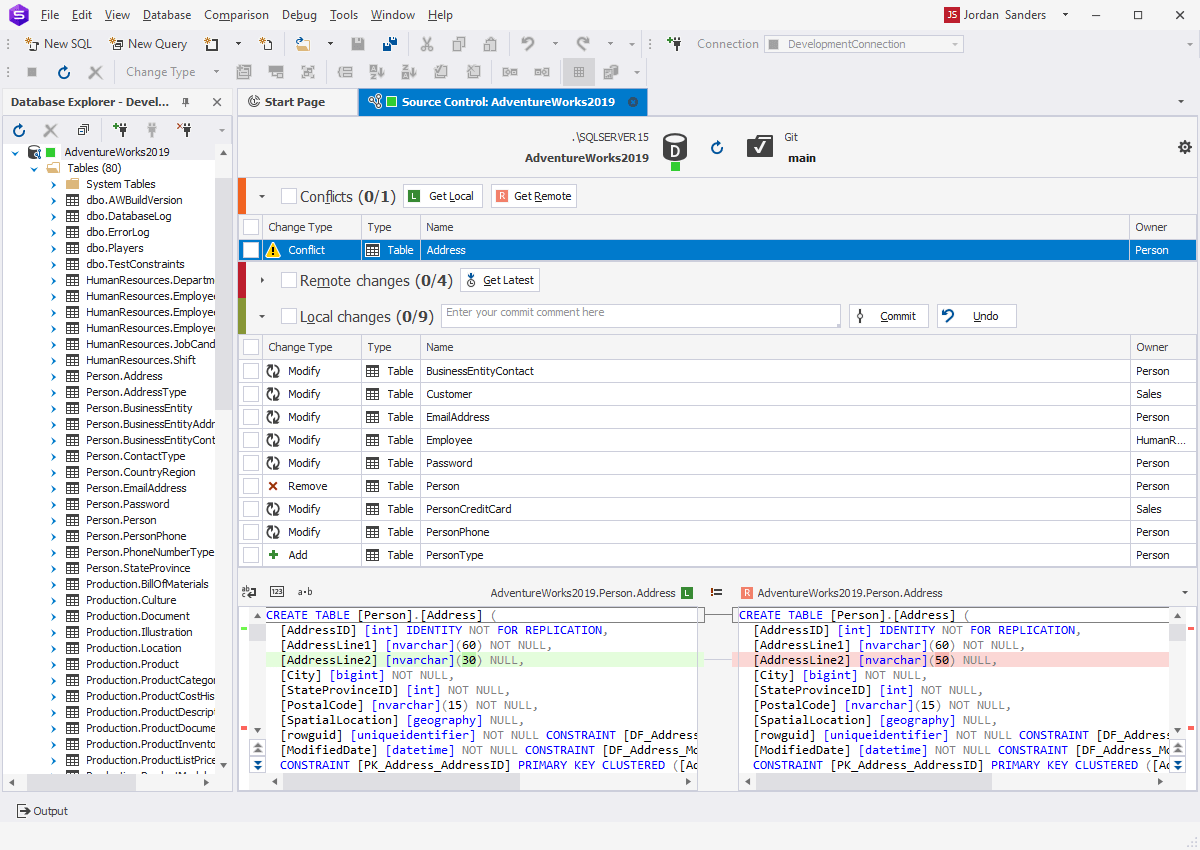Screen dimensions: 1200x850
Task: Expand the Remote changes section
Action: 262,280
